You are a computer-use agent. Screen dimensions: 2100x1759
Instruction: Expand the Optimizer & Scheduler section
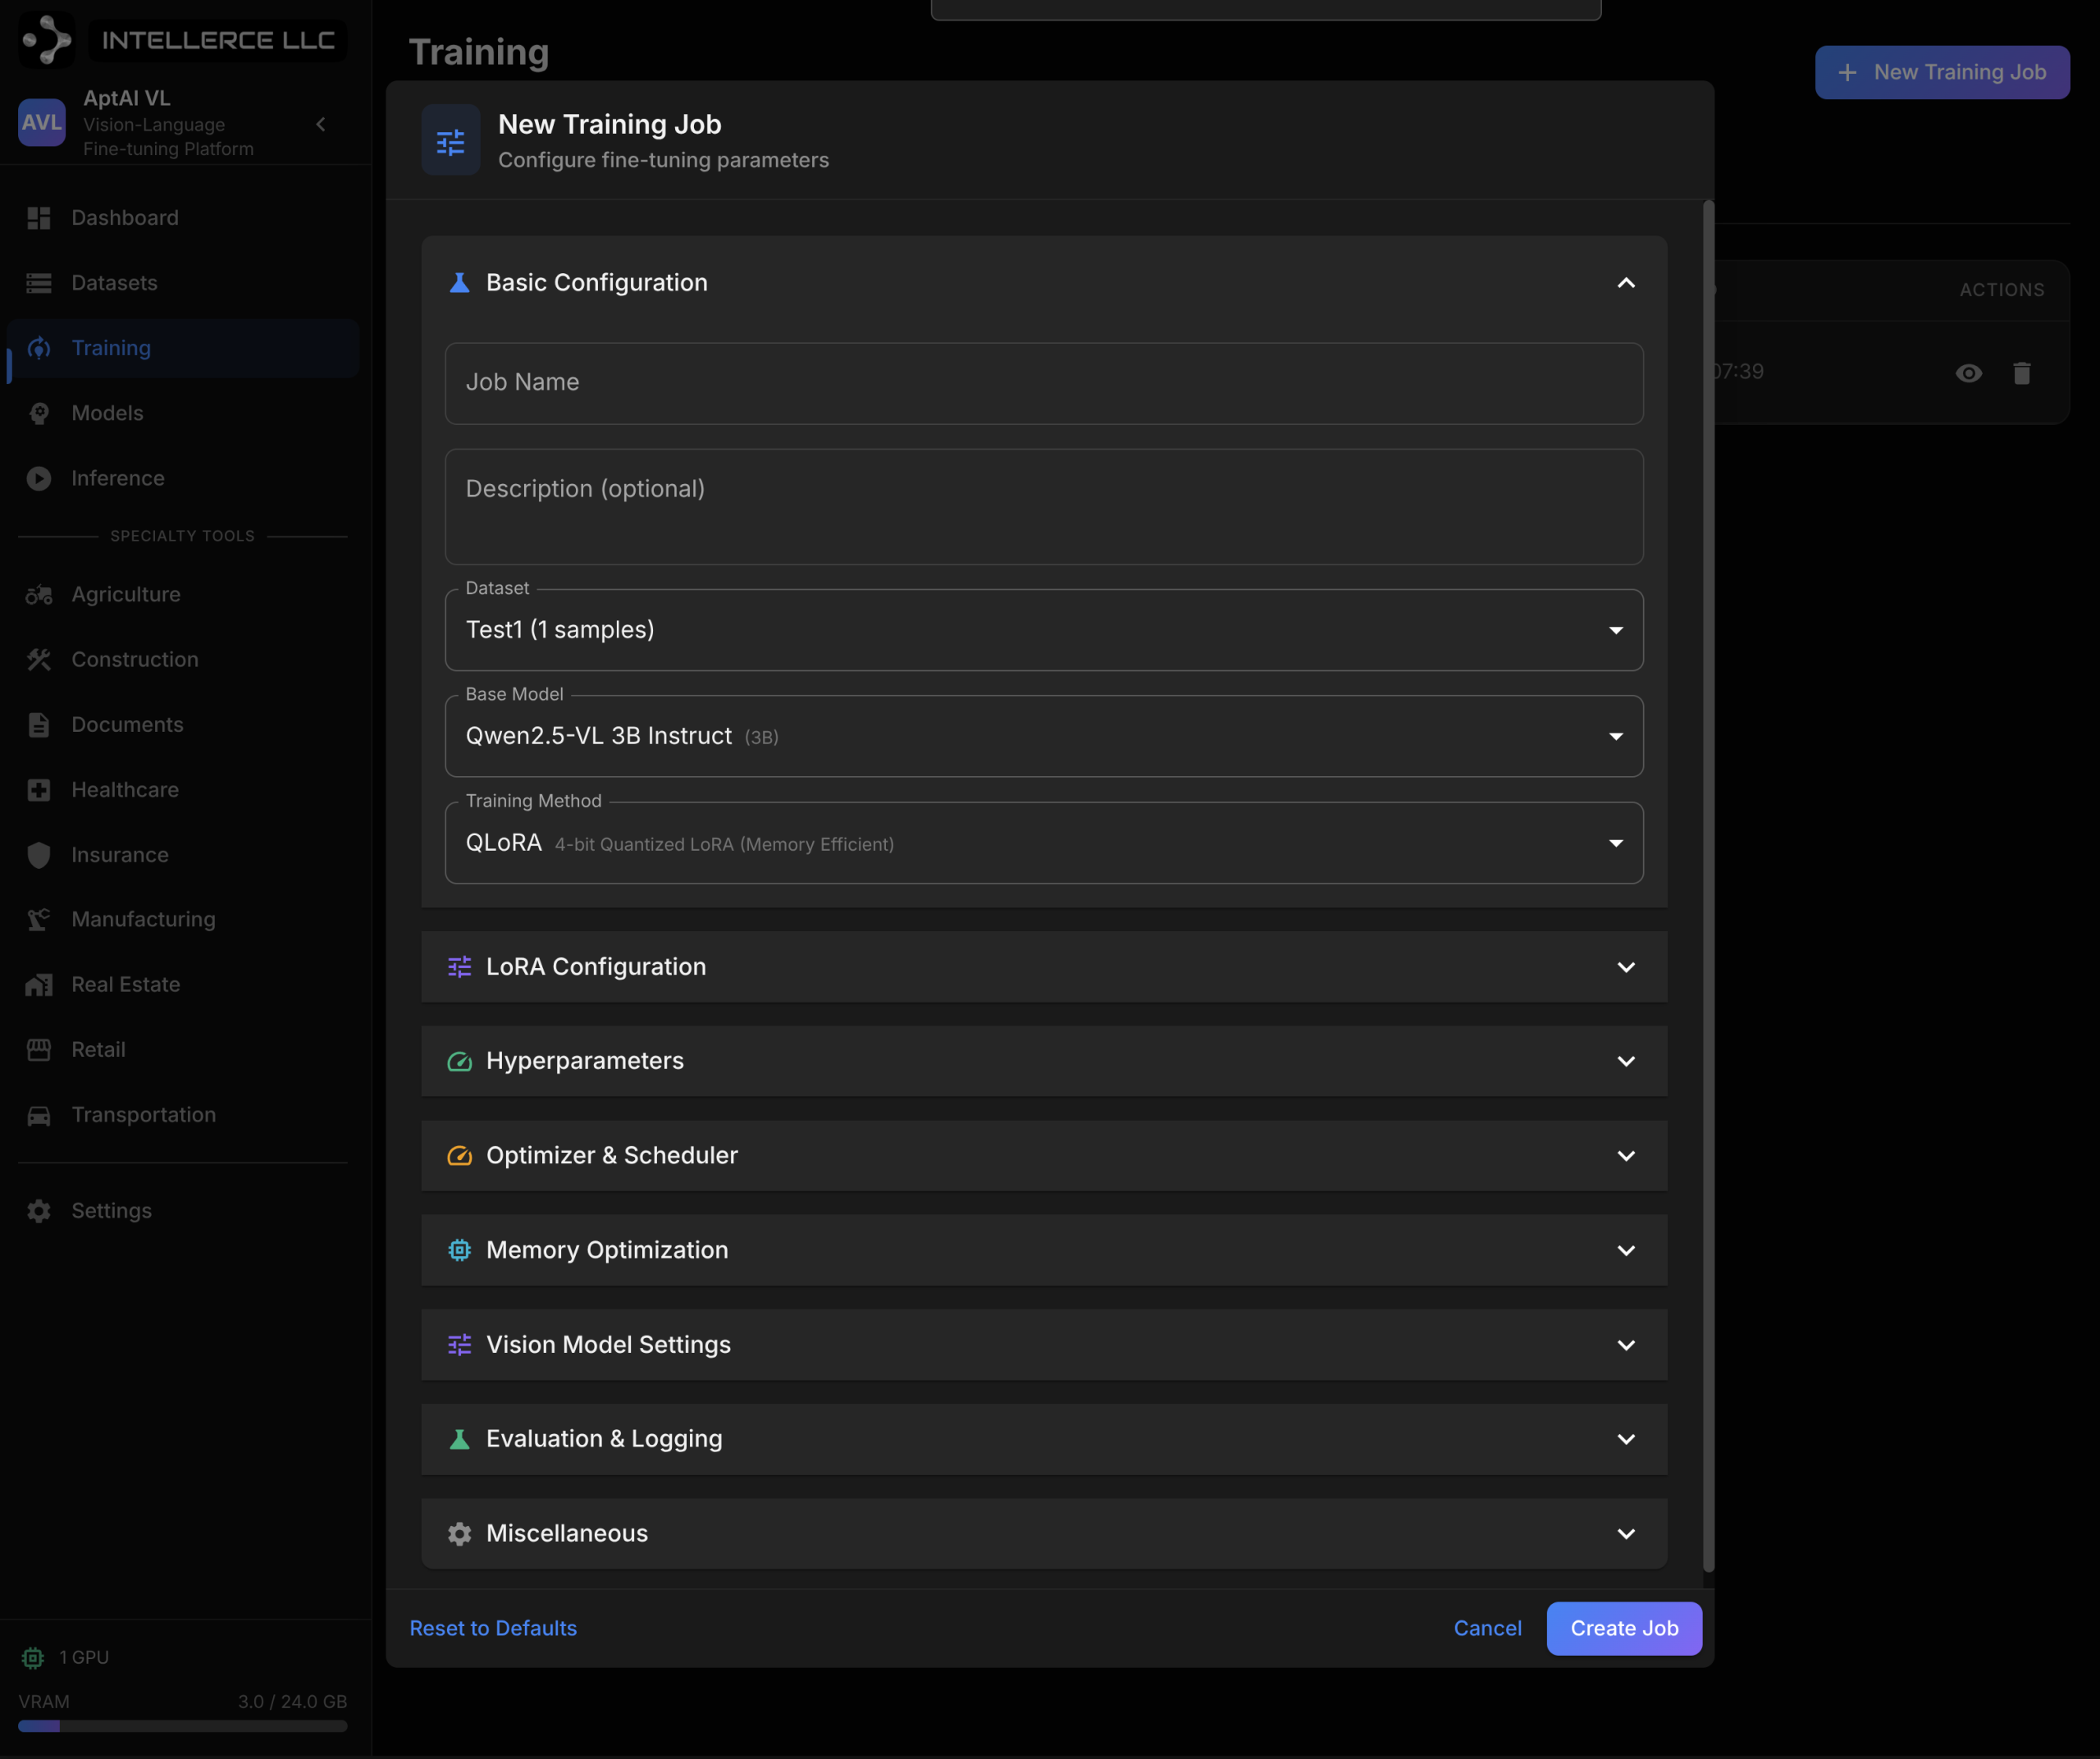[1044, 1155]
